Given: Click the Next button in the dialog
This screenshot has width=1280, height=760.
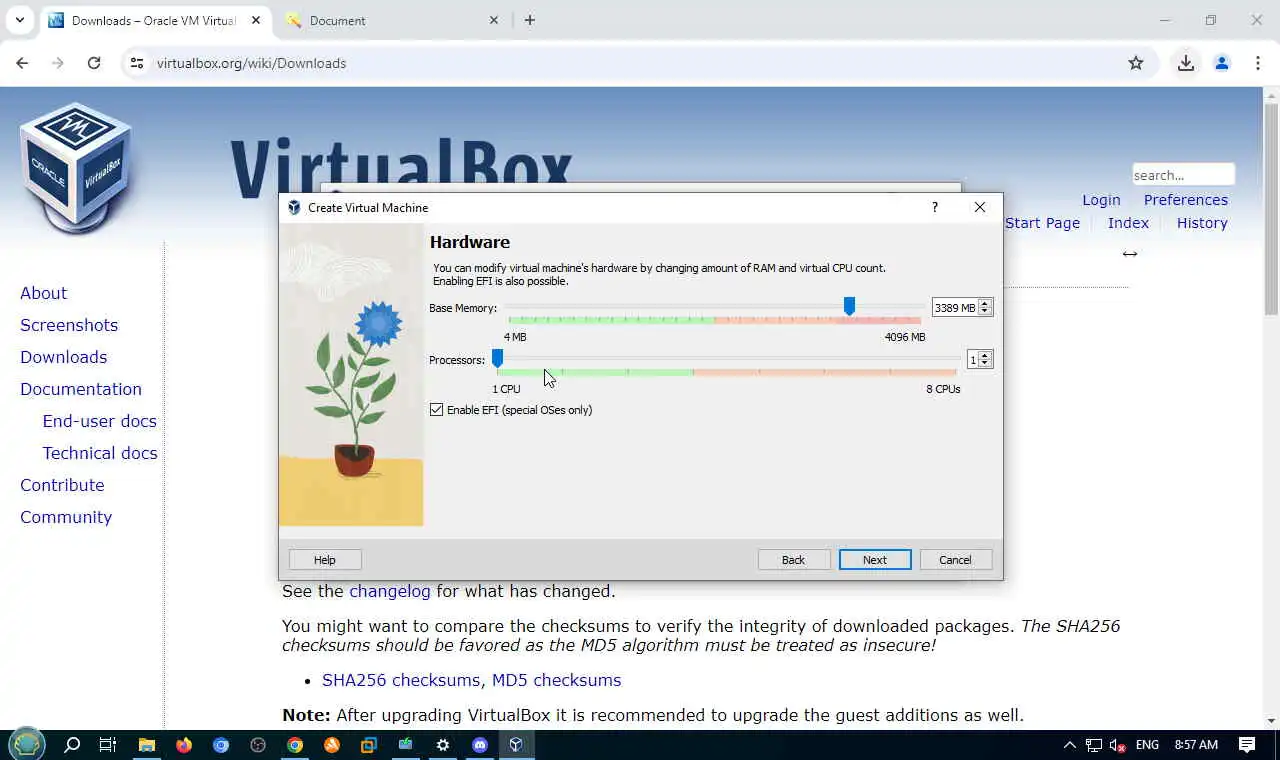Looking at the screenshot, I should [875, 560].
